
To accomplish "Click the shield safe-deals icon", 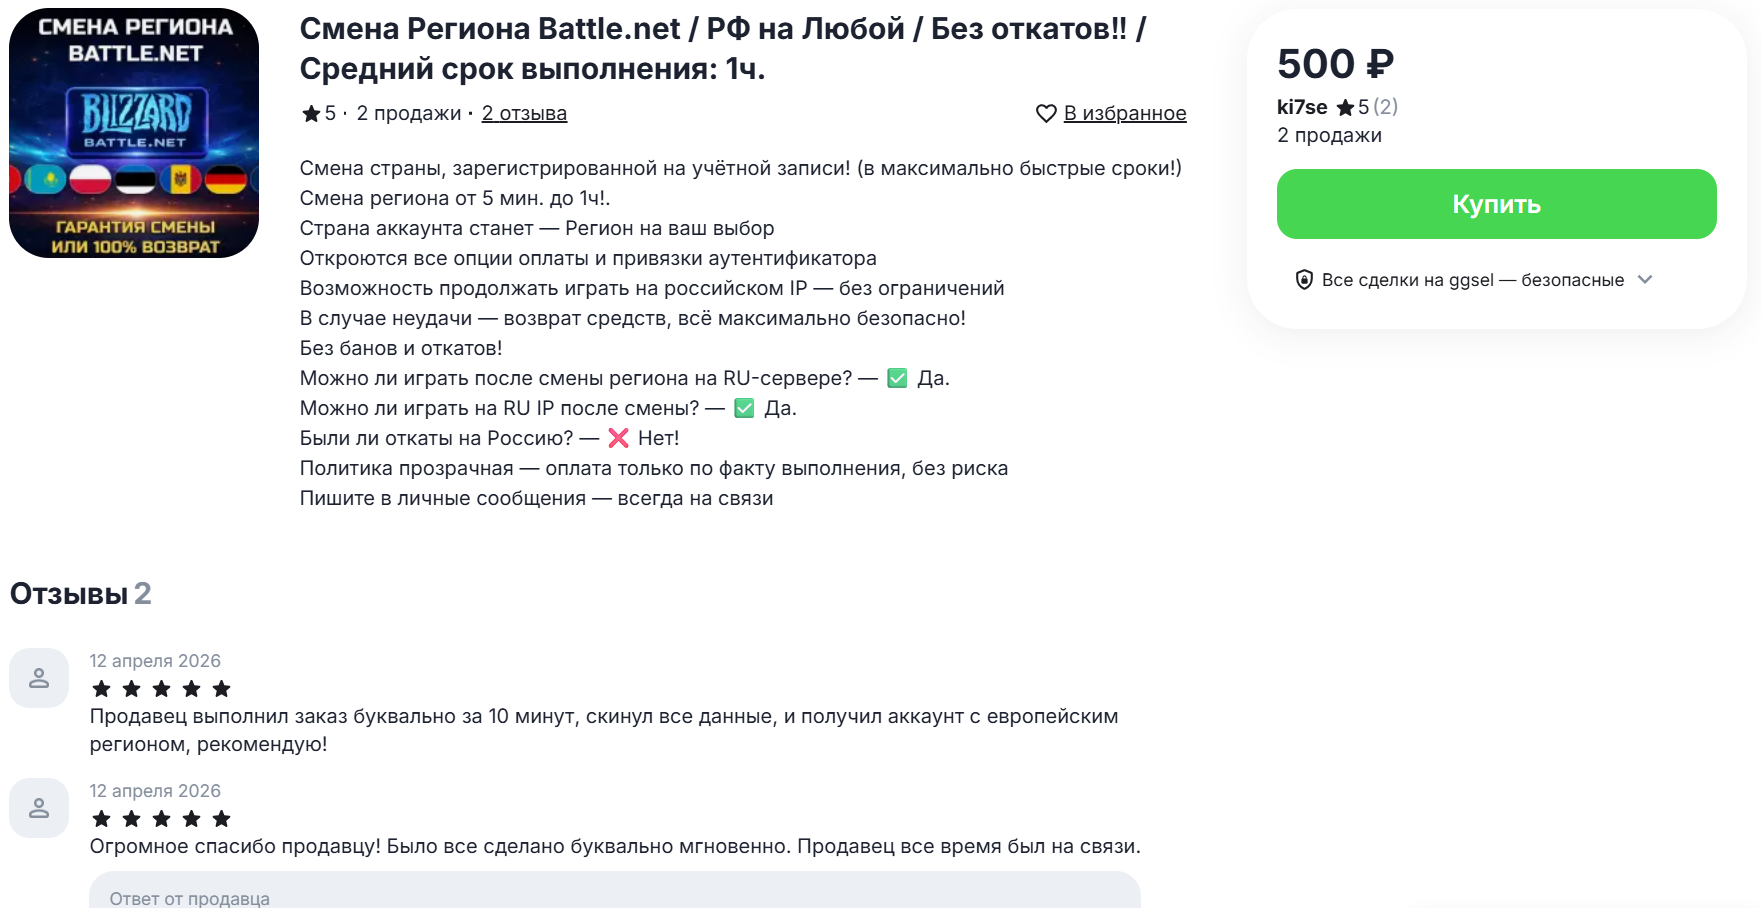I will 1304,280.
